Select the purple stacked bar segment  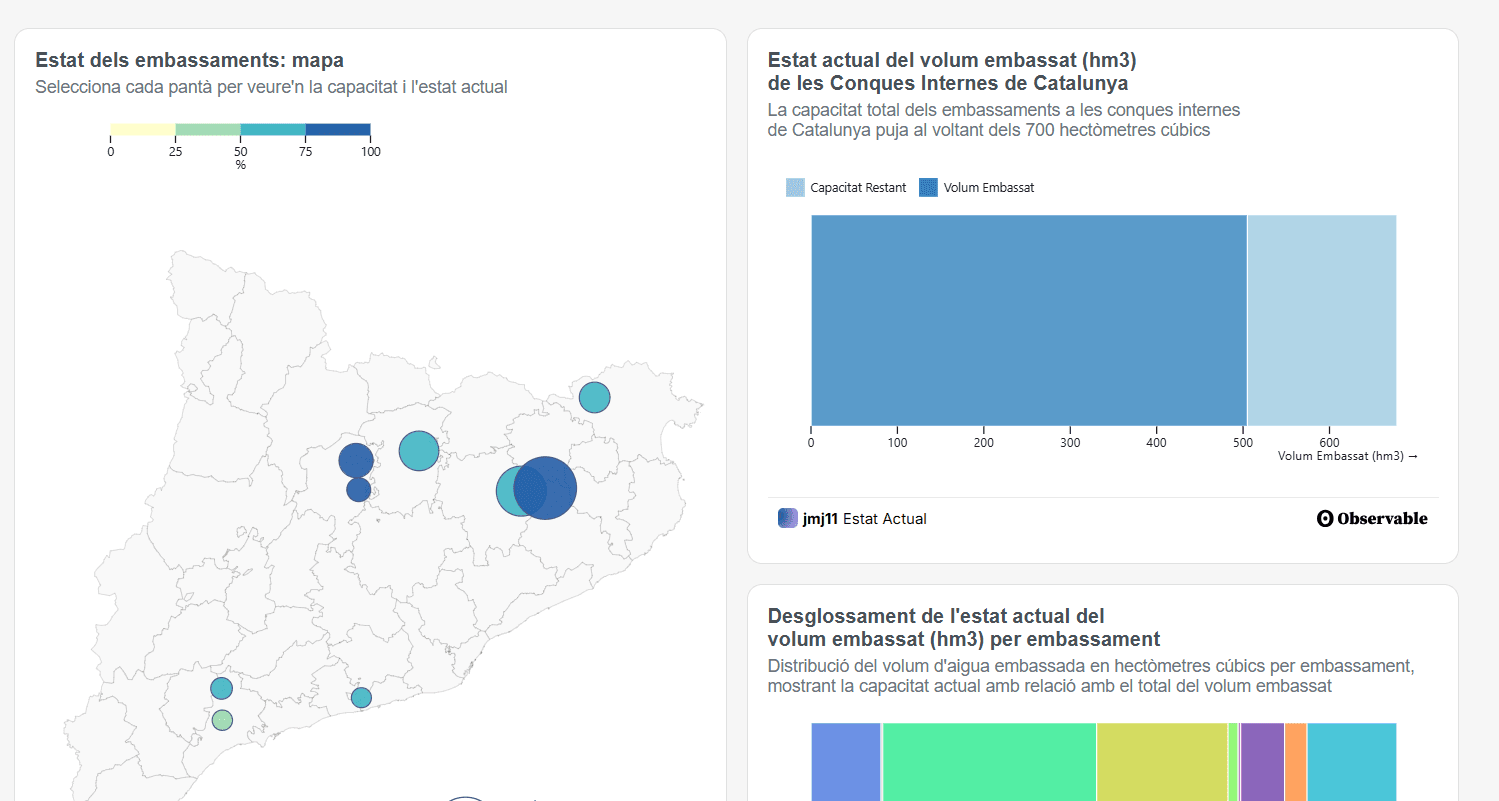[x=1262, y=762]
